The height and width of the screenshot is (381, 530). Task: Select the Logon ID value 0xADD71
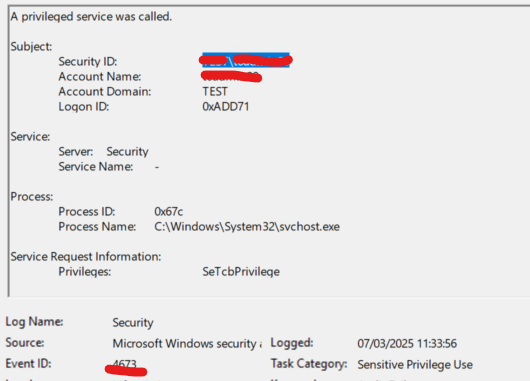point(226,107)
